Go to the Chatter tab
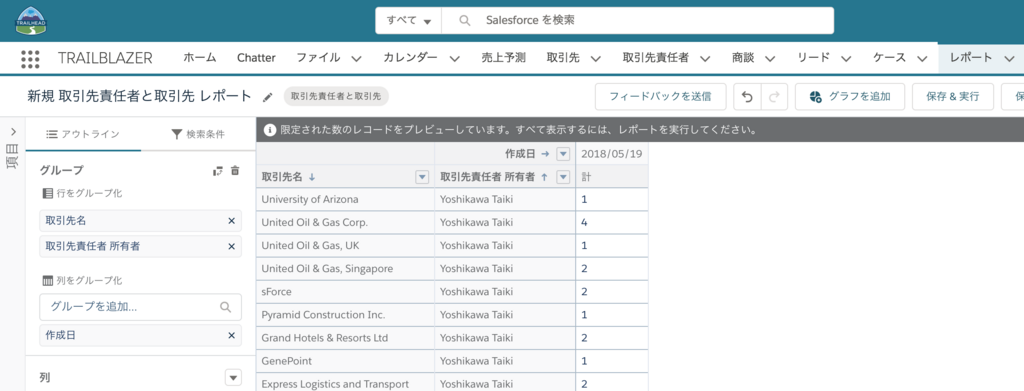Image resolution: width=1024 pixels, height=391 pixels. tap(256, 57)
